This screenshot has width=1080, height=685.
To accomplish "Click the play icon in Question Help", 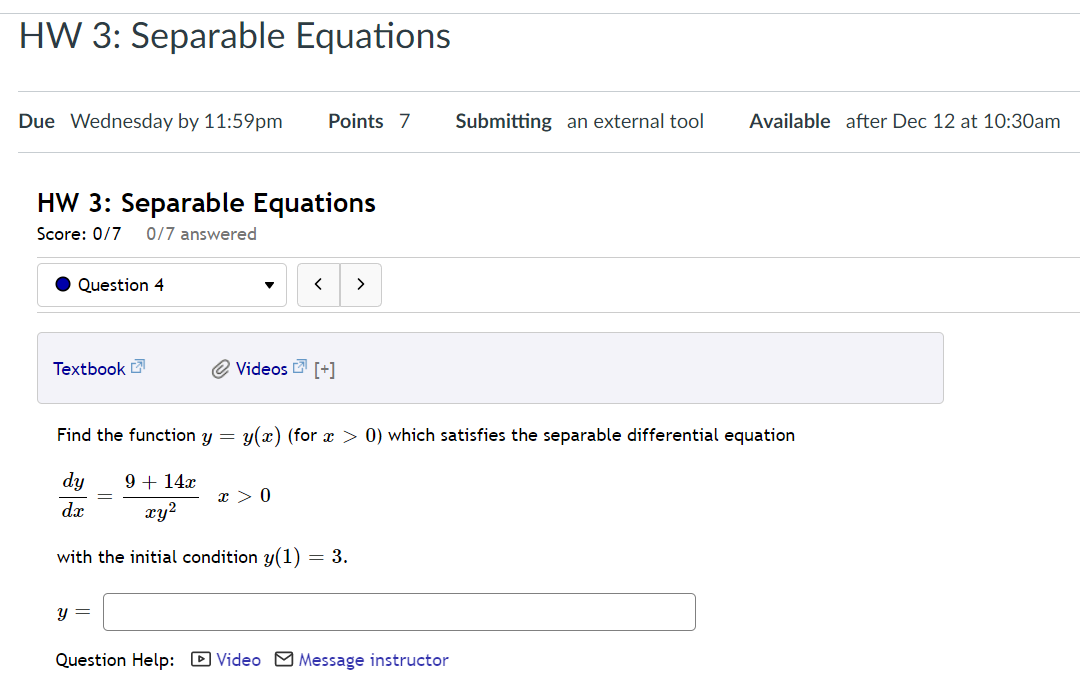I will 201,660.
